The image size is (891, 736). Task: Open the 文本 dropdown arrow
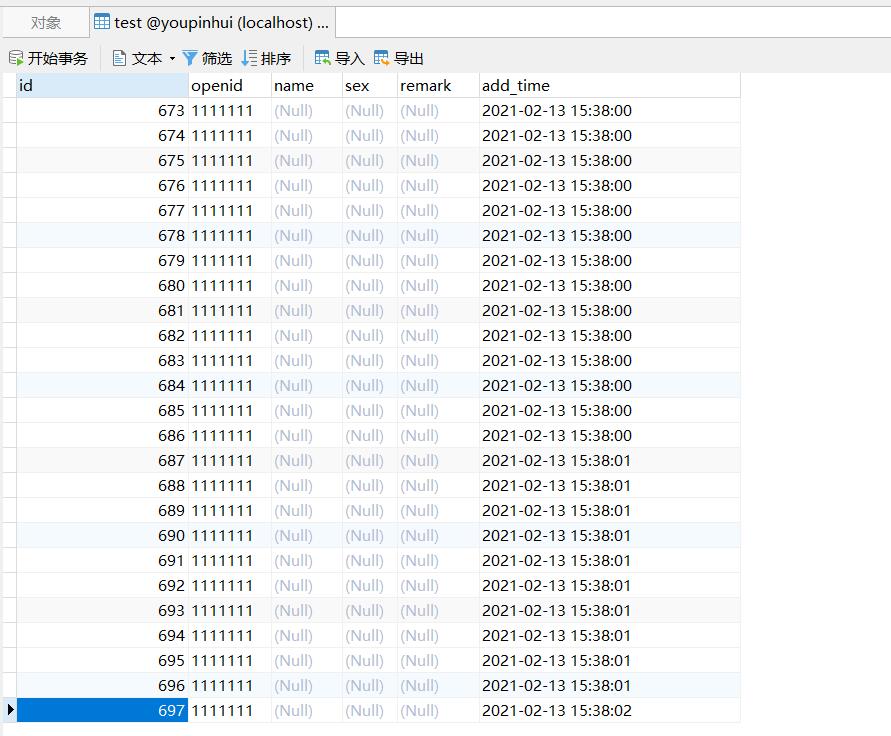coord(172,59)
